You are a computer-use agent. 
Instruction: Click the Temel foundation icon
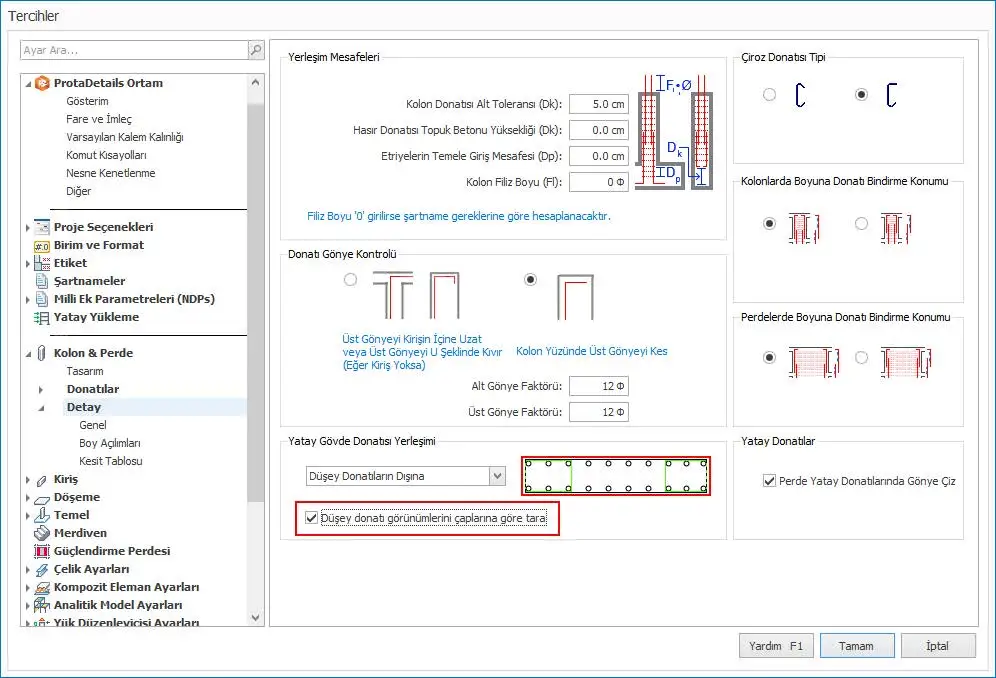coord(42,515)
